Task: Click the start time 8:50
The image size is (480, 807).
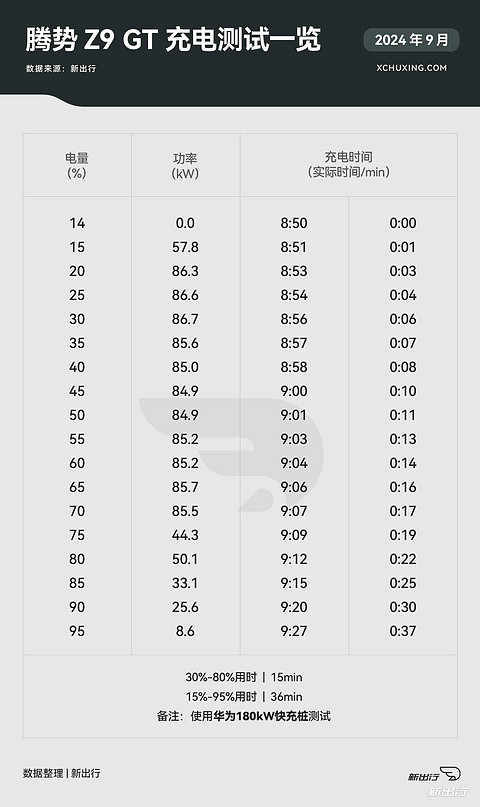Action: [294, 223]
